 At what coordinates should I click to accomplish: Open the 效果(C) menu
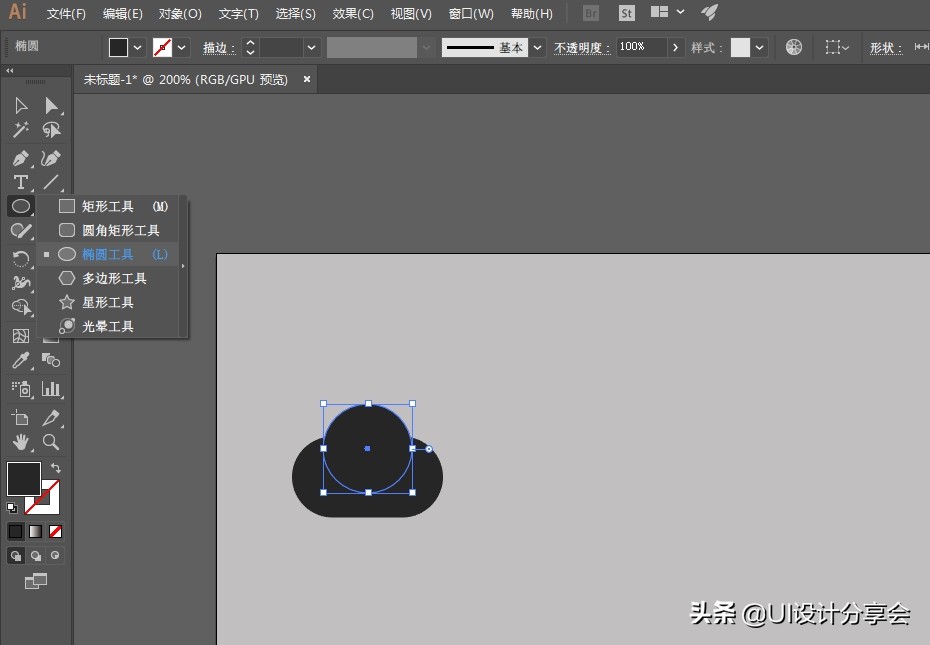[x=353, y=14]
